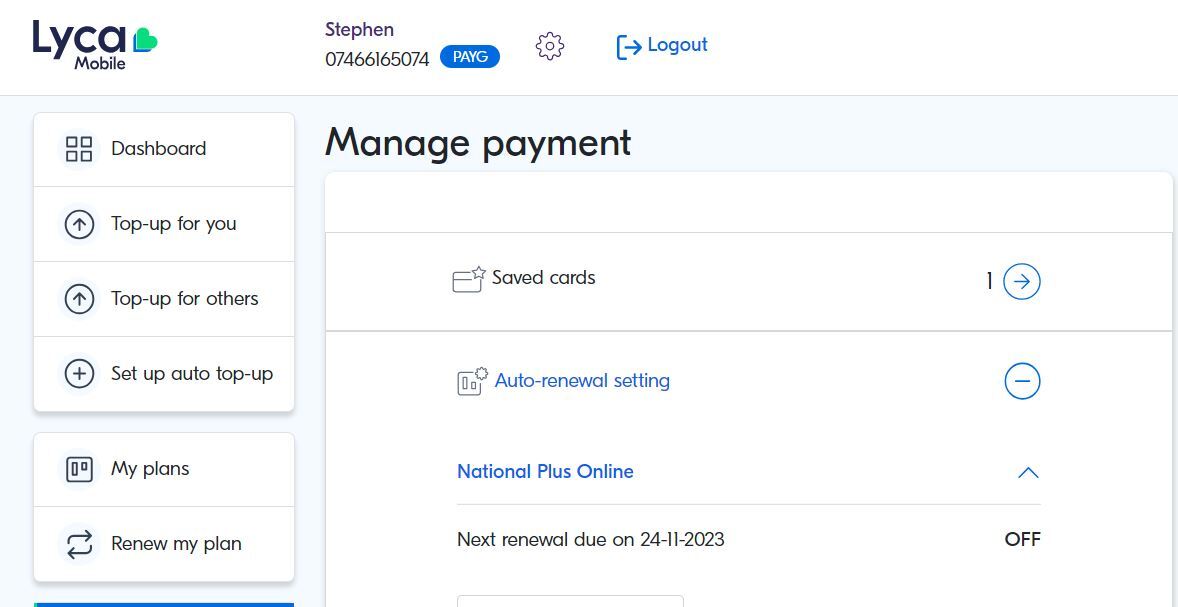
Task: Click the PAYG badge
Action: point(470,57)
